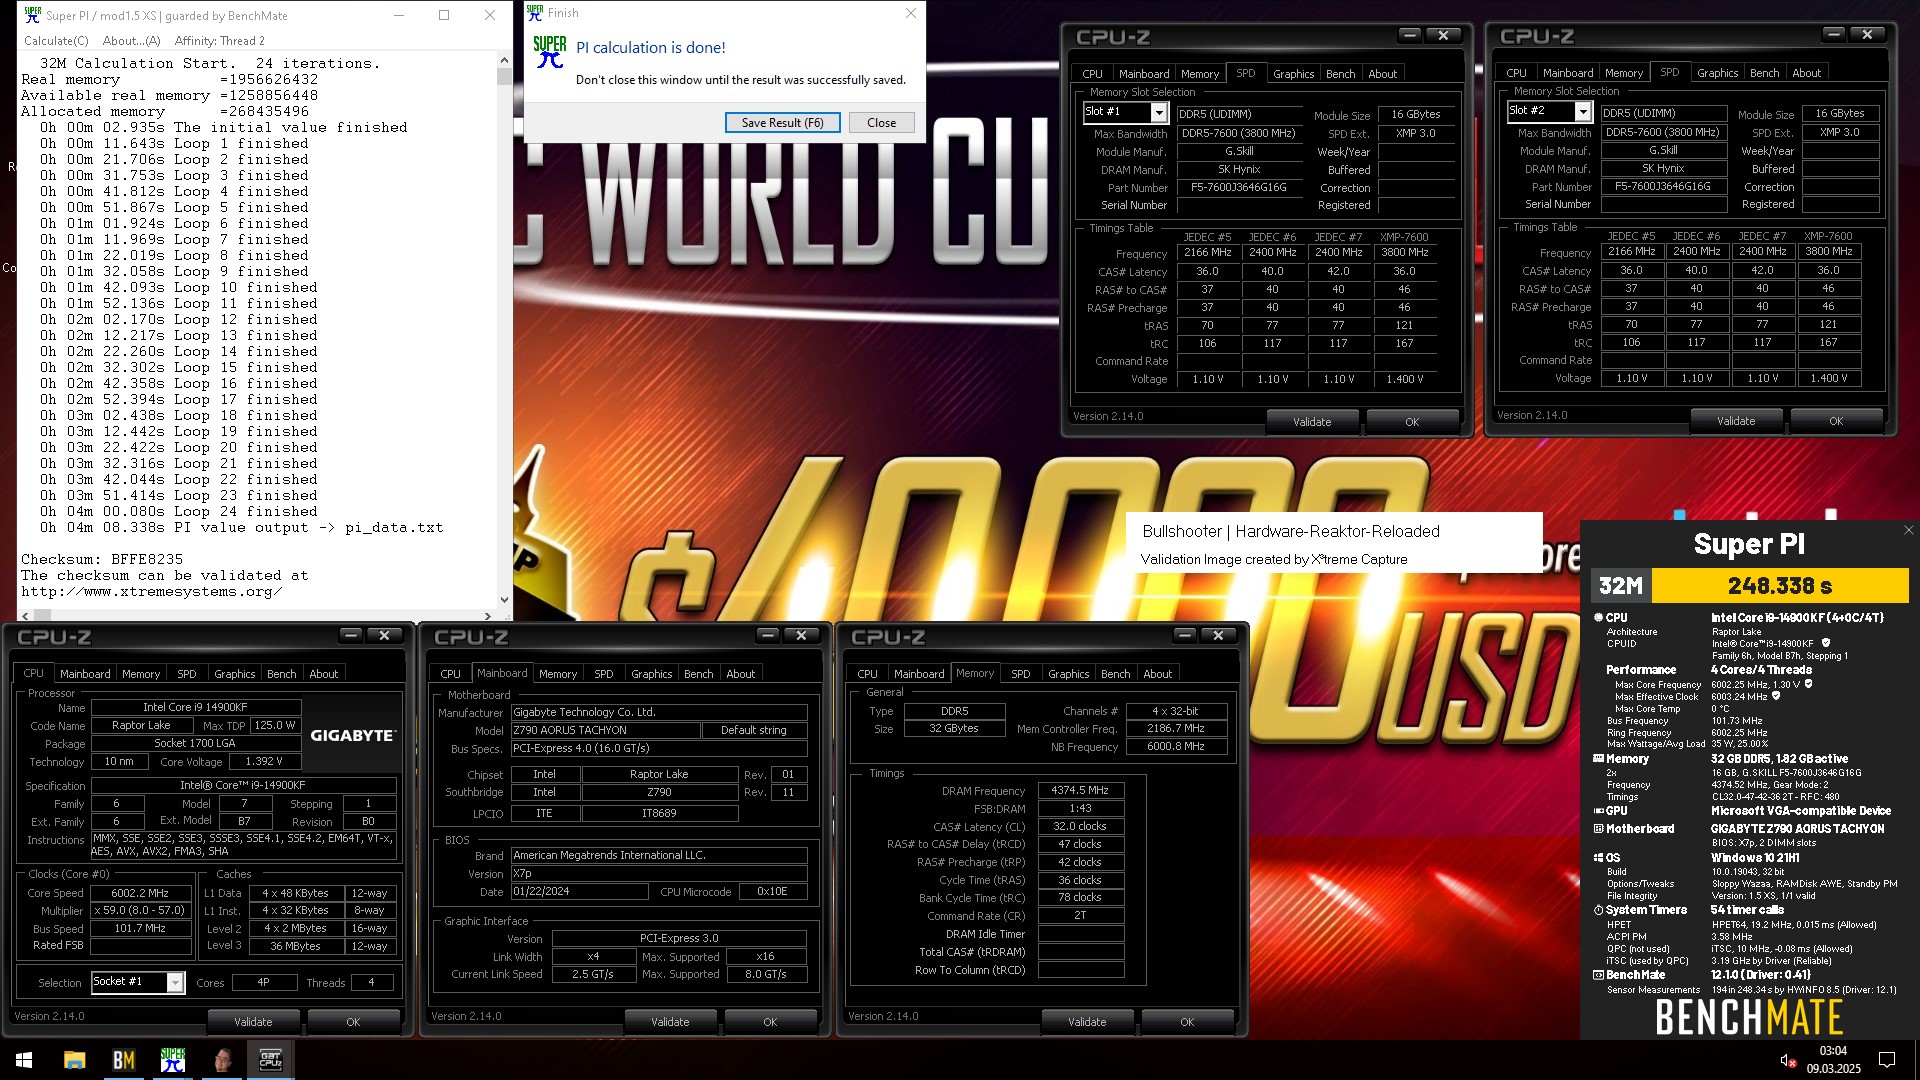
Task: Click Validate in CPU-Z CPU window
Action: pos(253,1022)
